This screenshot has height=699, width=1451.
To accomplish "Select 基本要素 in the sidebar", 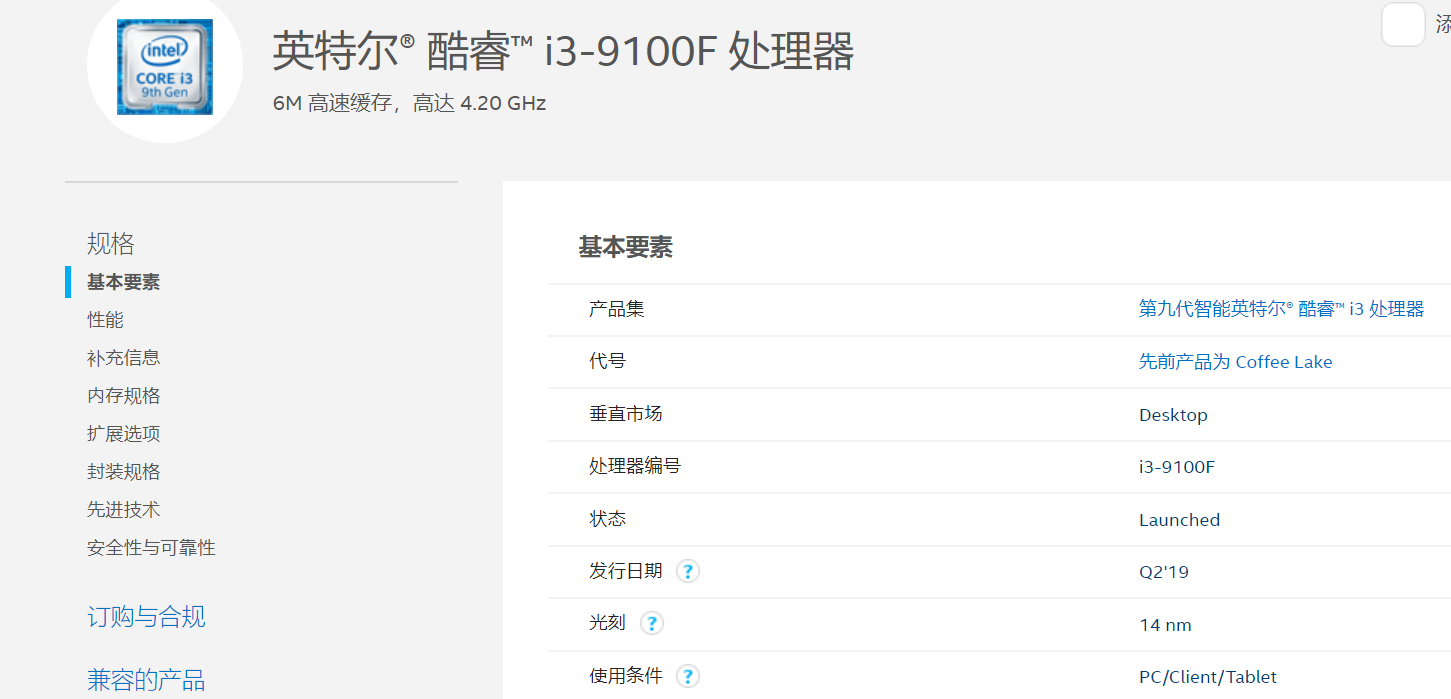I will (x=123, y=282).
